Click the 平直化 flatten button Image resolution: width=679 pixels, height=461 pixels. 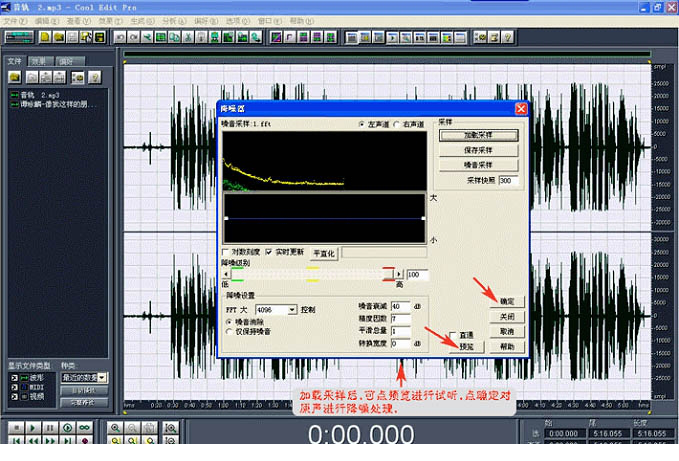point(324,254)
